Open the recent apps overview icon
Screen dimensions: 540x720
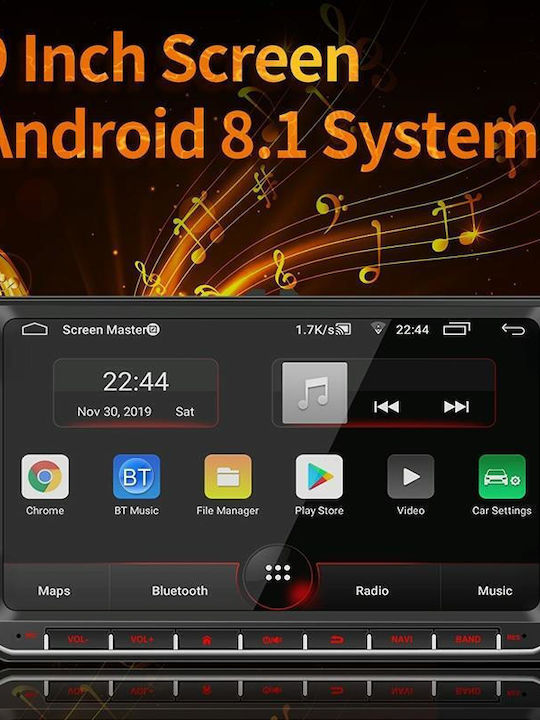(456, 329)
